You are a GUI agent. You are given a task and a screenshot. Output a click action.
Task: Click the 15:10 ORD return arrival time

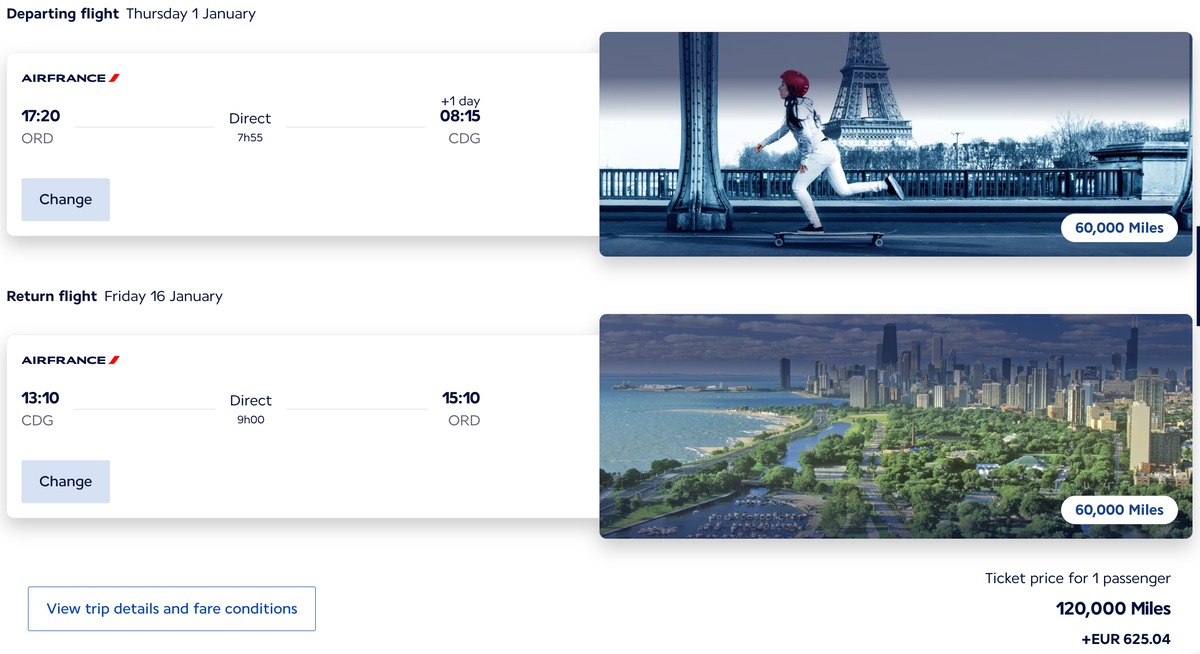tap(461, 398)
